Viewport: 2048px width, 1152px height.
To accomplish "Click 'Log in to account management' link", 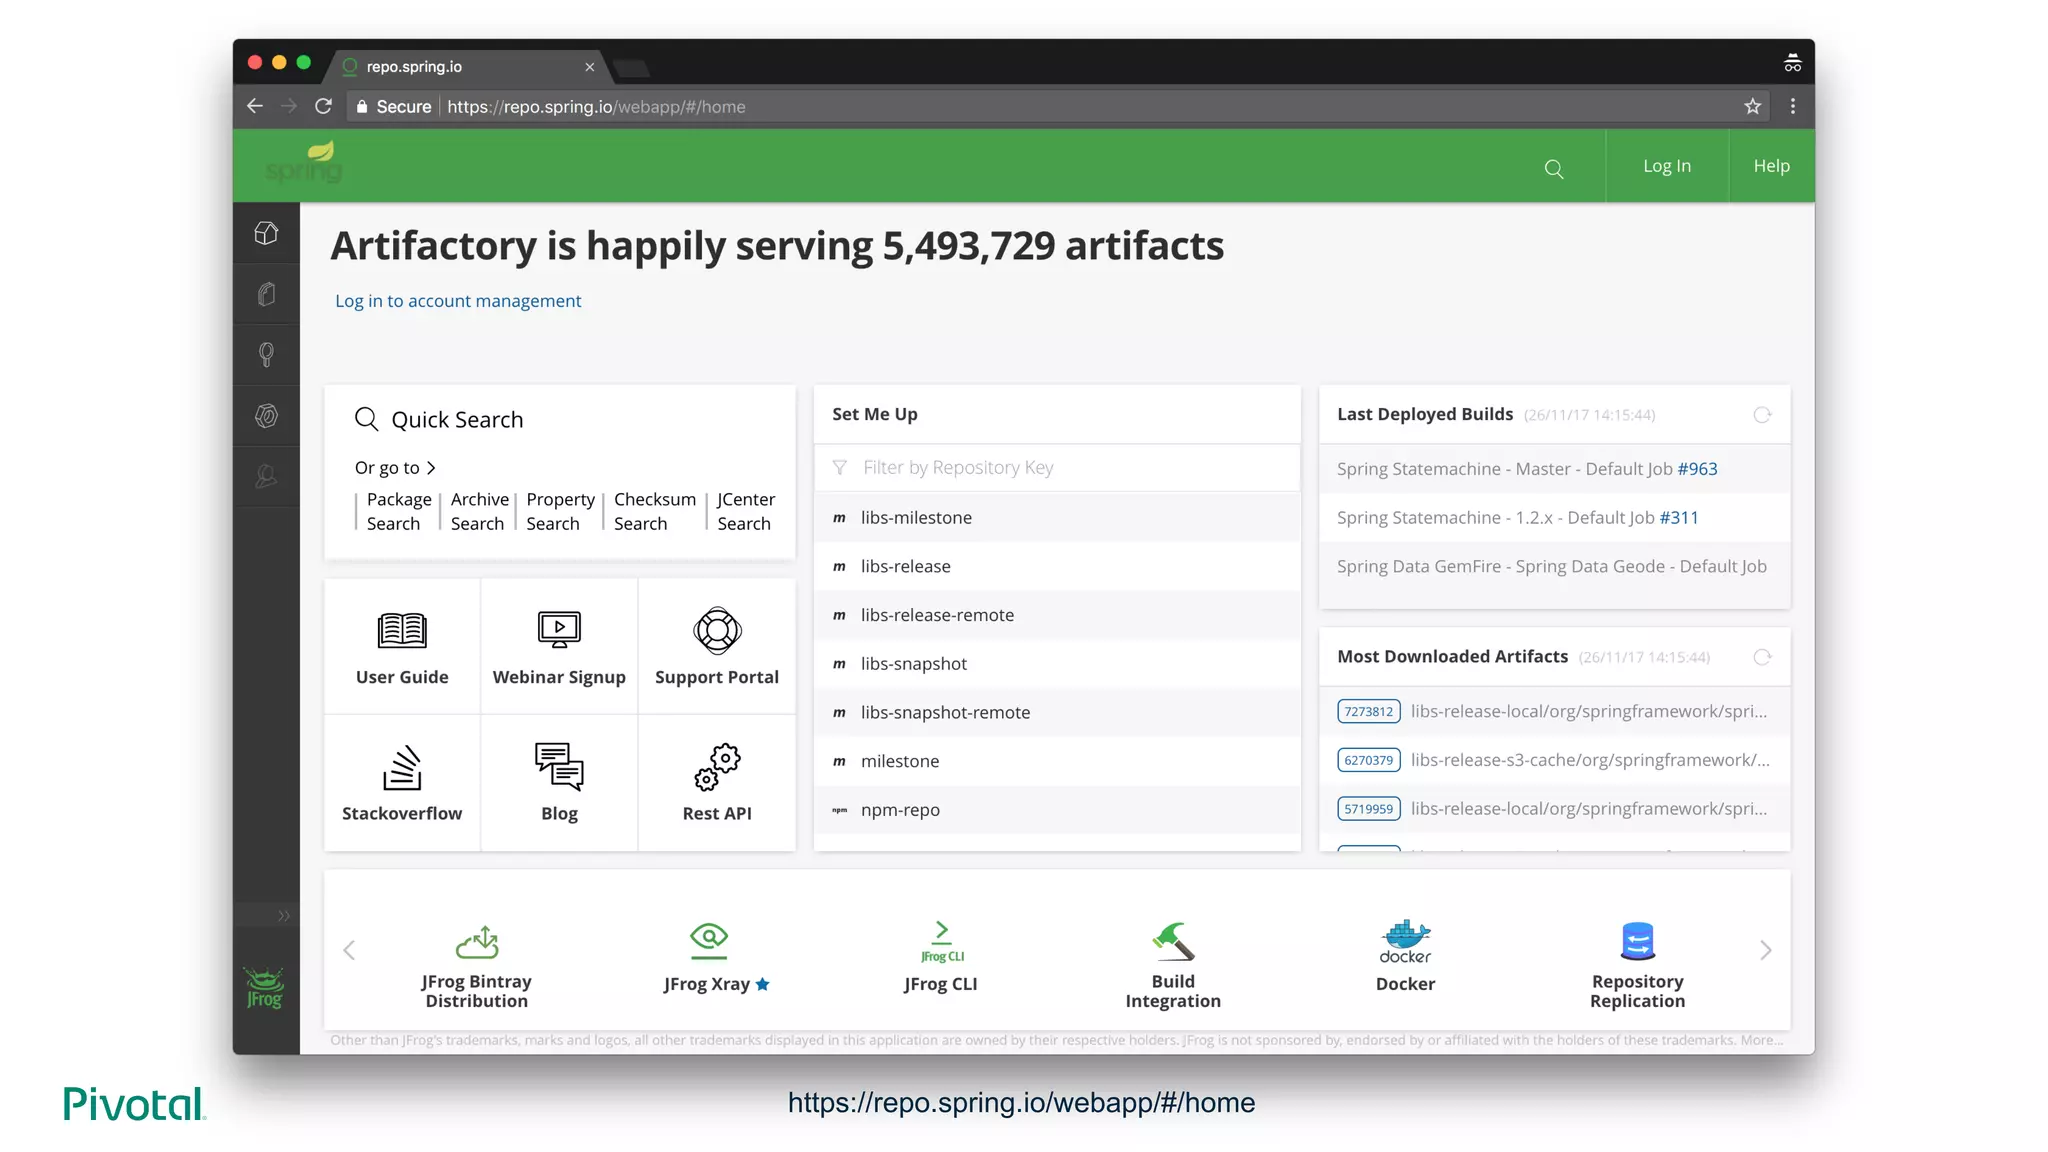I will pos(458,301).
